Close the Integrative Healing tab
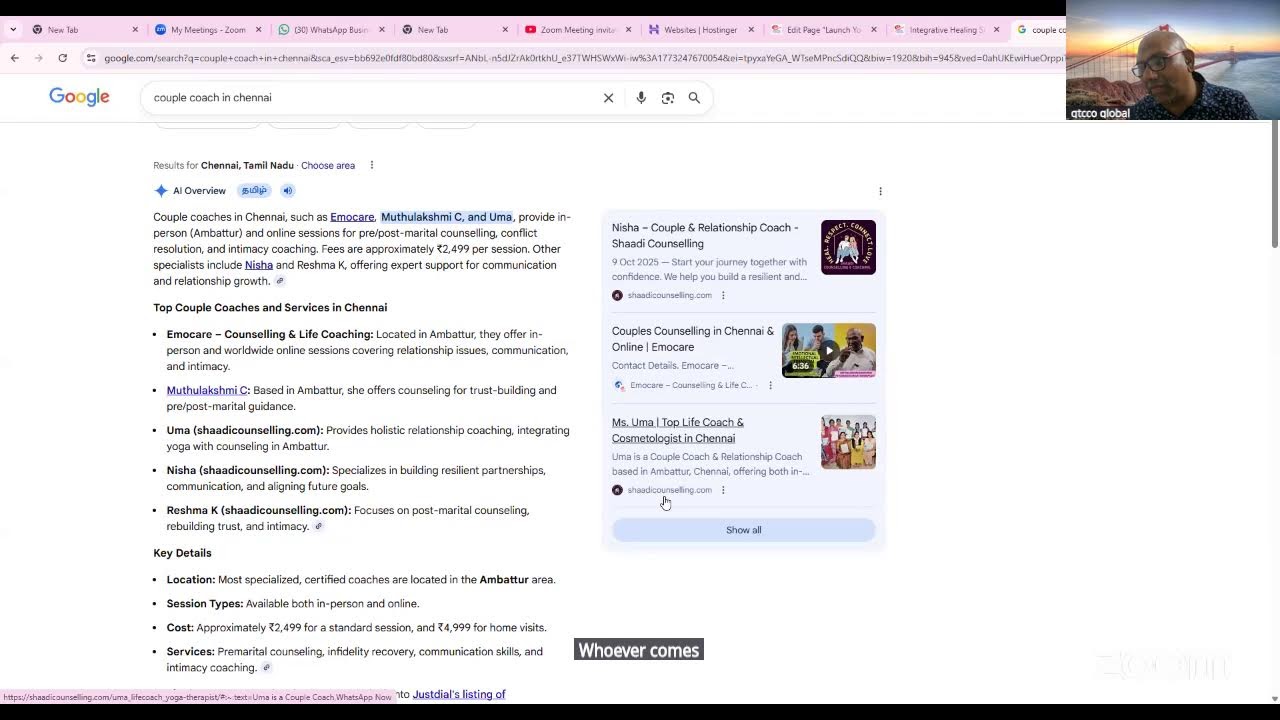This screenshot has width=1280, height=720. (996, 30)
